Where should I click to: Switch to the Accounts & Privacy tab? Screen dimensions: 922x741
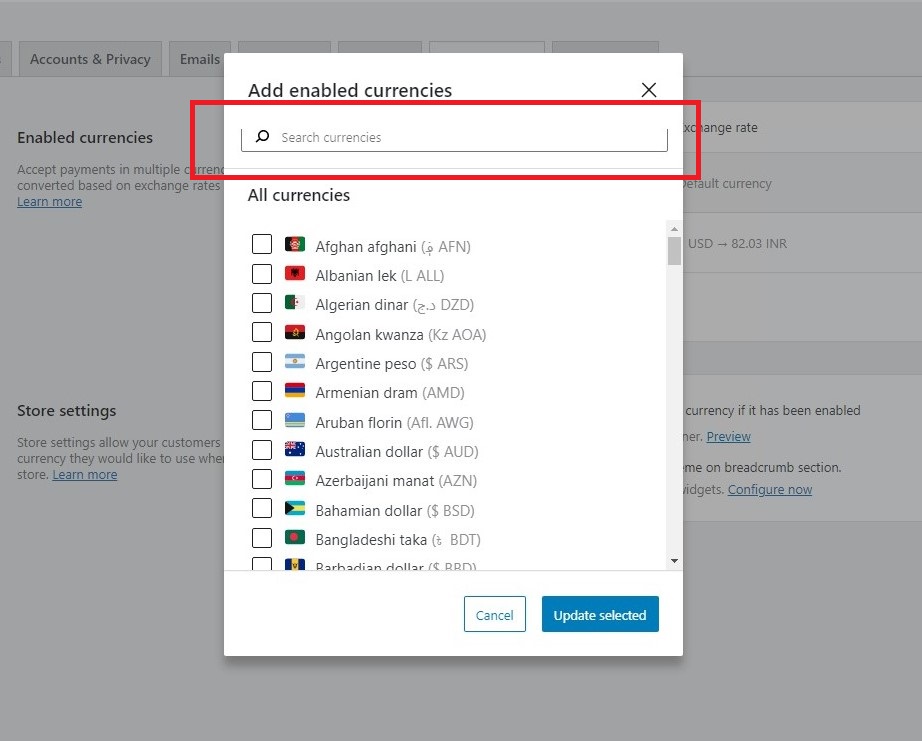click(89, 58)
